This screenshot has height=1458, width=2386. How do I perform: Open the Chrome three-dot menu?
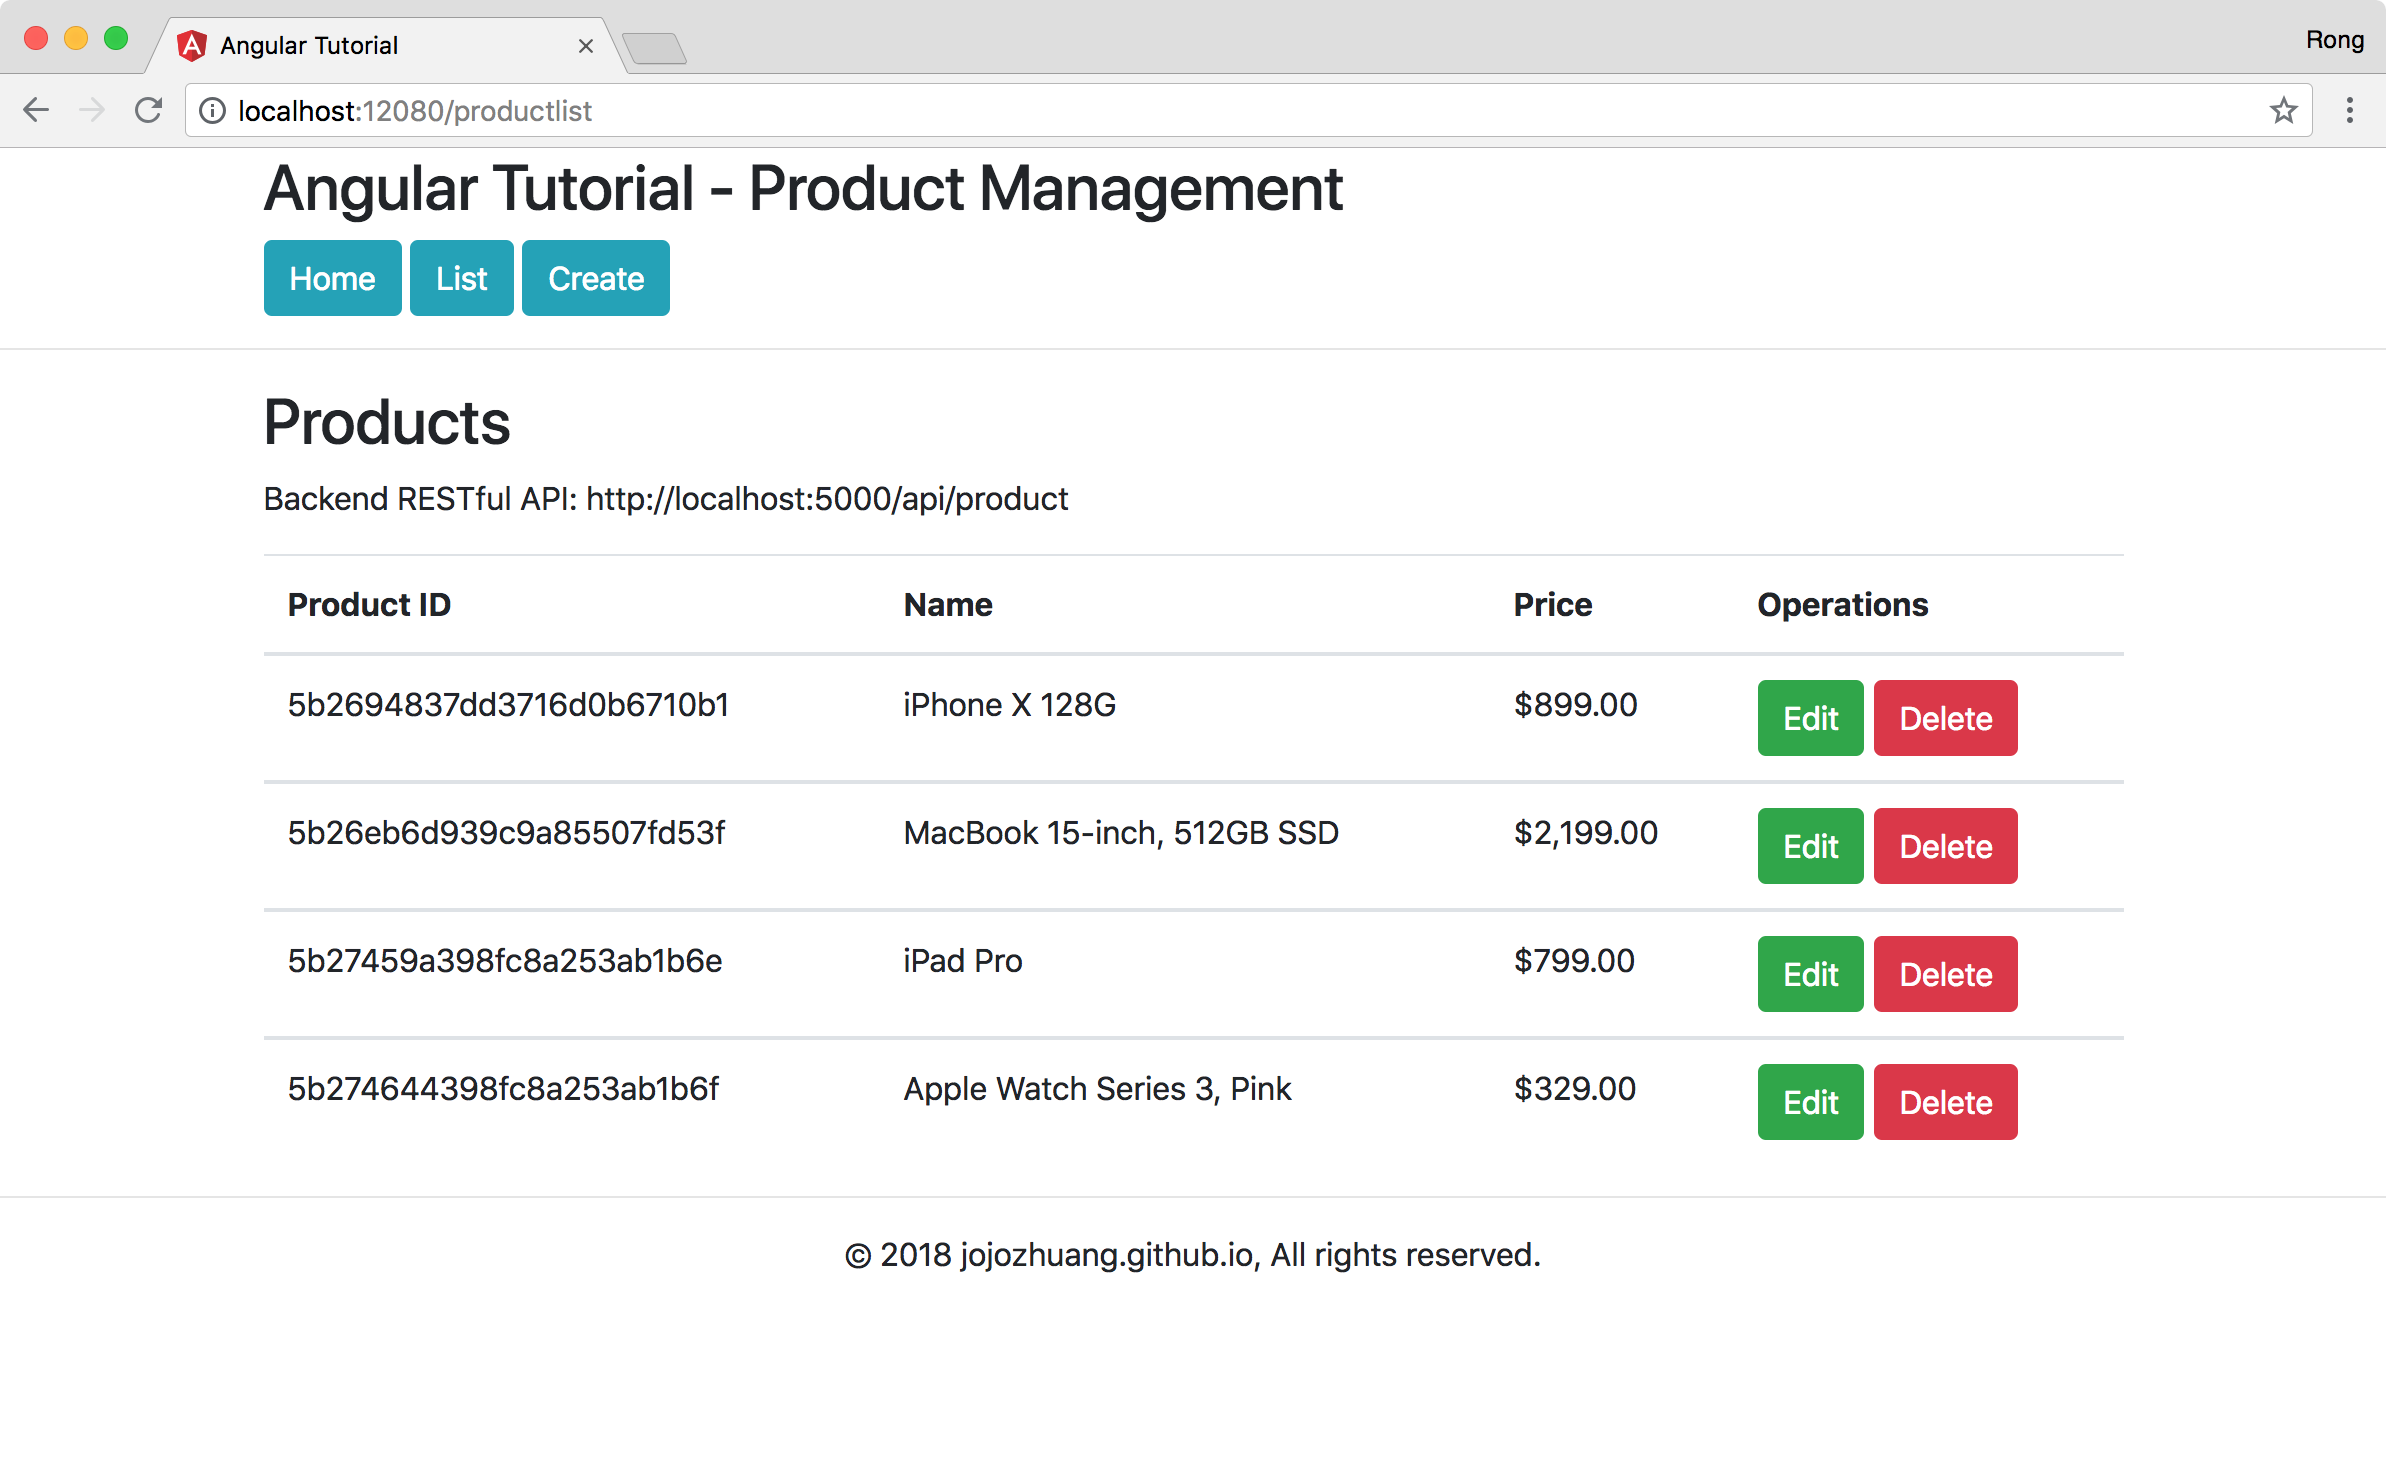click(2350, 110)
